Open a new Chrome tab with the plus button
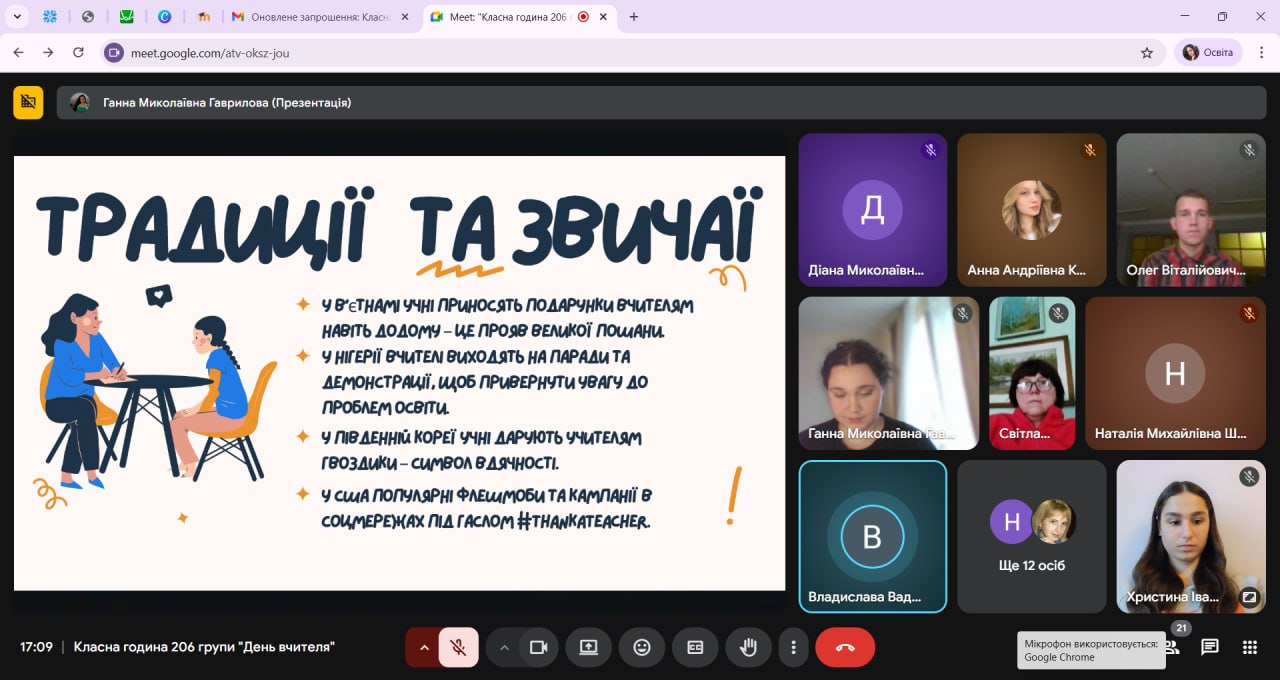The height and width of the screenshot is (680, 1280). click(634, 17)
